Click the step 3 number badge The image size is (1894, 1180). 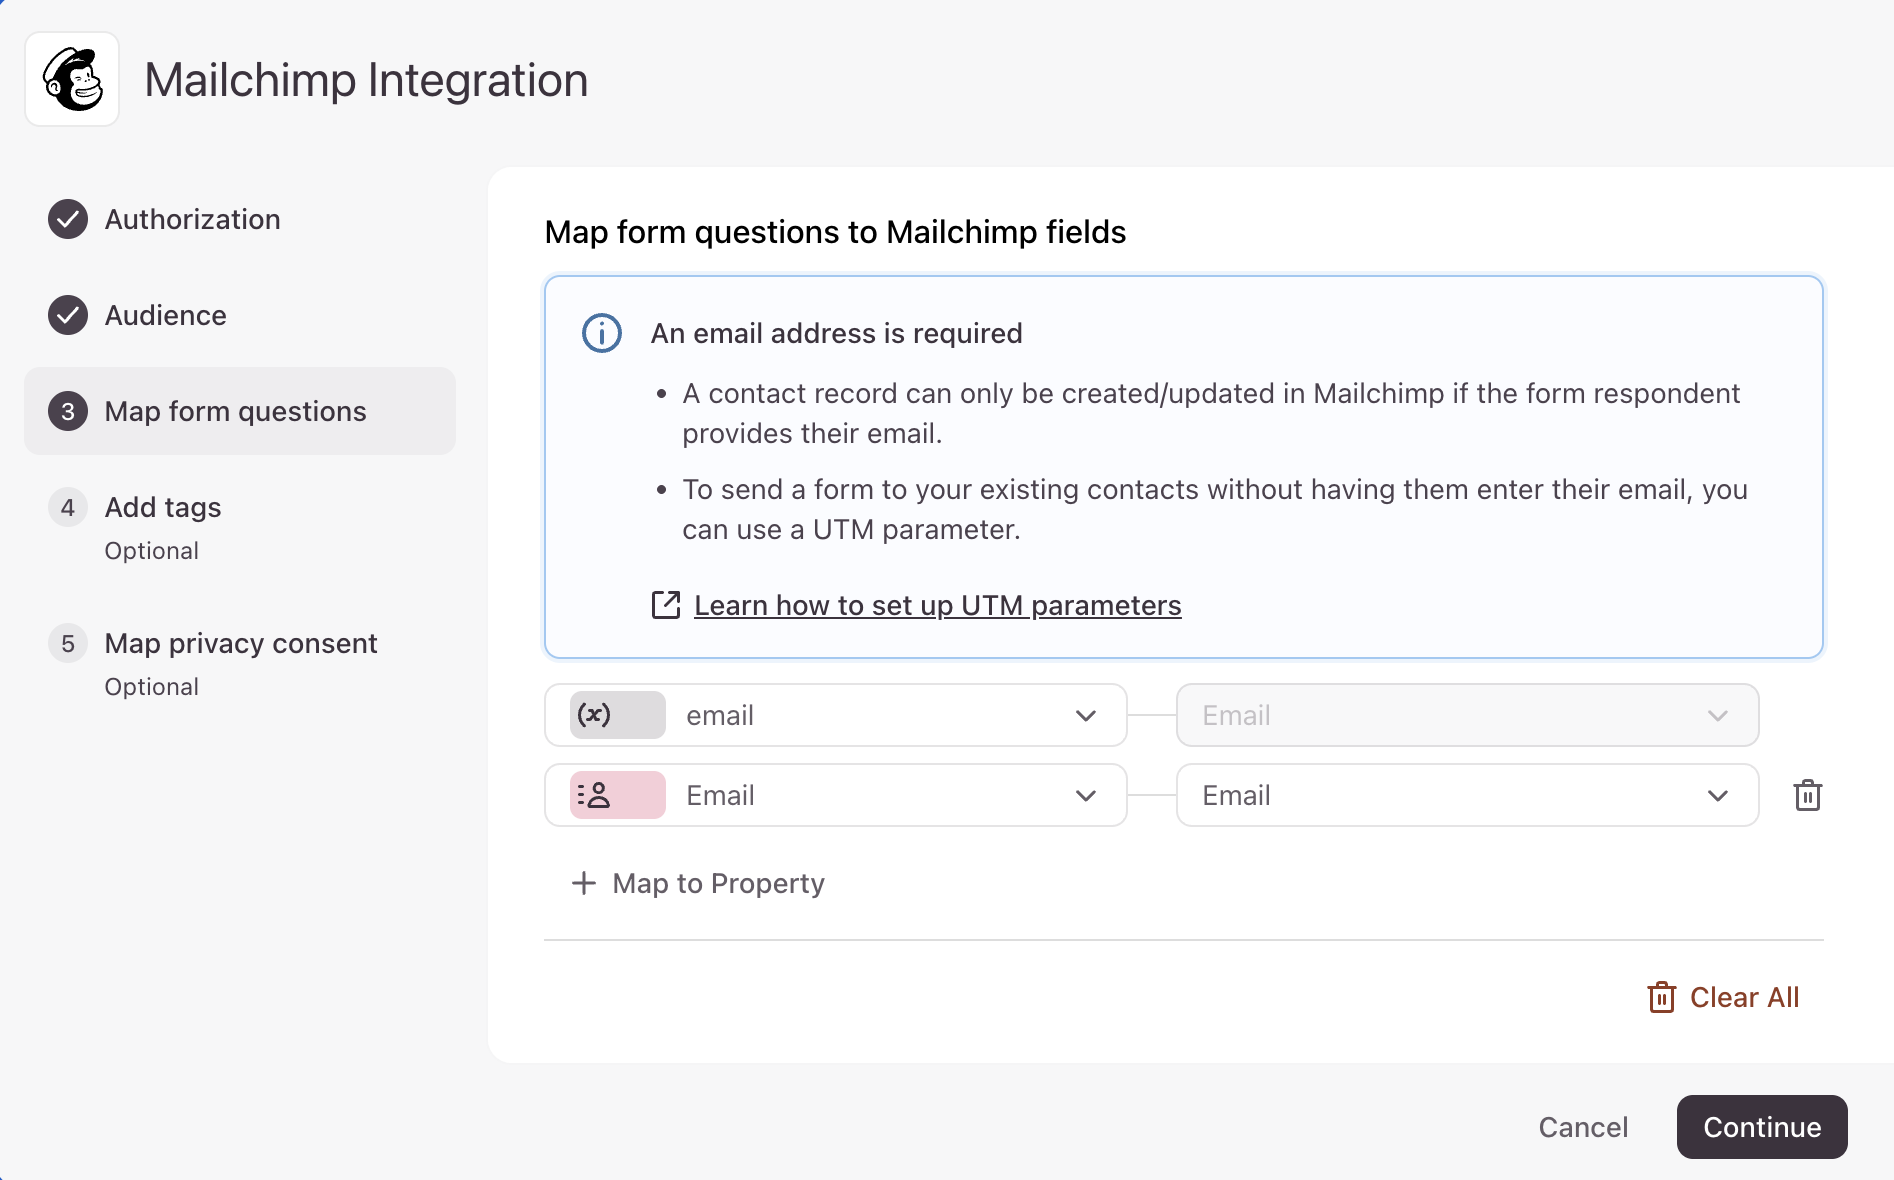tap(68, 411)
